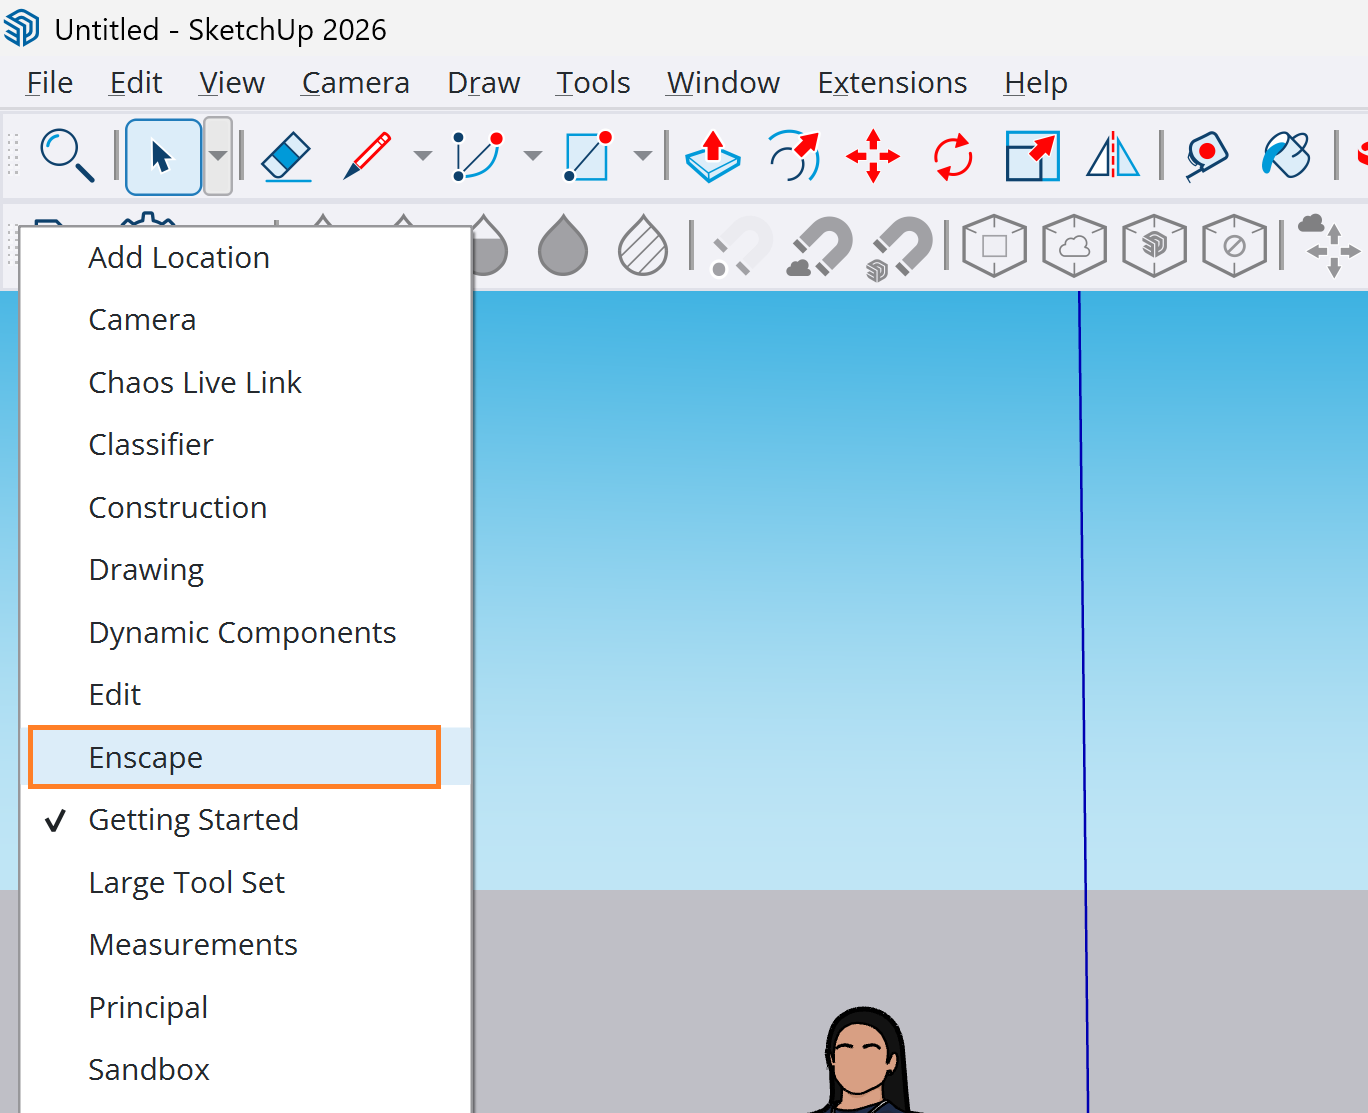Toggle the Camera toolbar in the list

point(245,320)
